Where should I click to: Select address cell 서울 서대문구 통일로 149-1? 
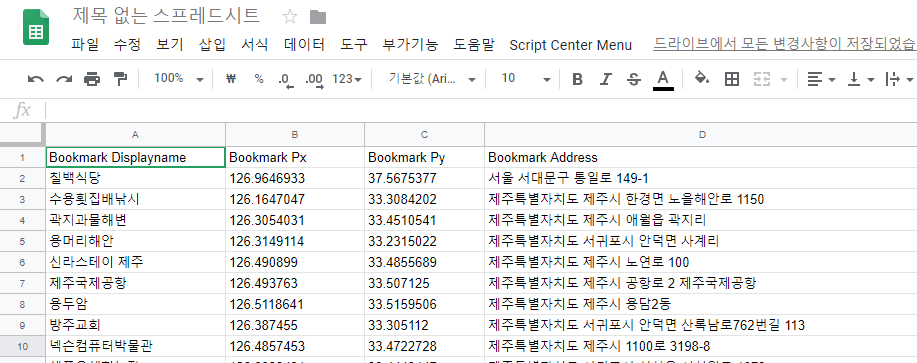[701, 178]
